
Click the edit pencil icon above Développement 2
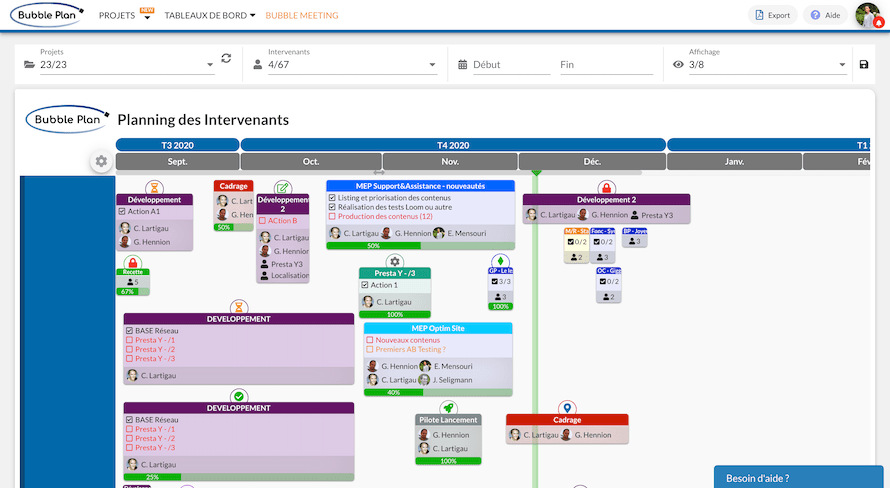pos(283,188)
